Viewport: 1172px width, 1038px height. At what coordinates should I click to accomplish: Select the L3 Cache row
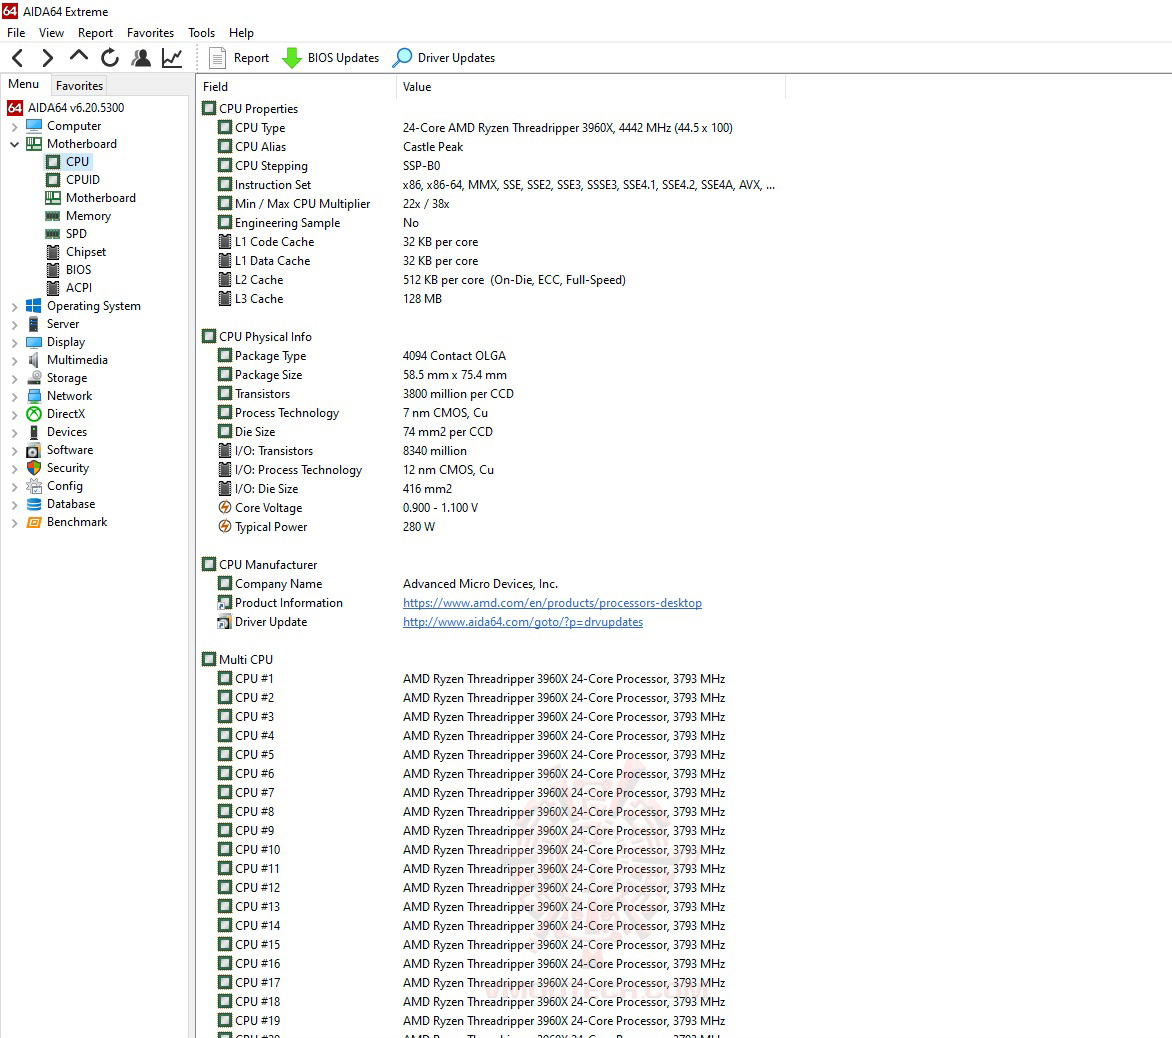[493, 299]
